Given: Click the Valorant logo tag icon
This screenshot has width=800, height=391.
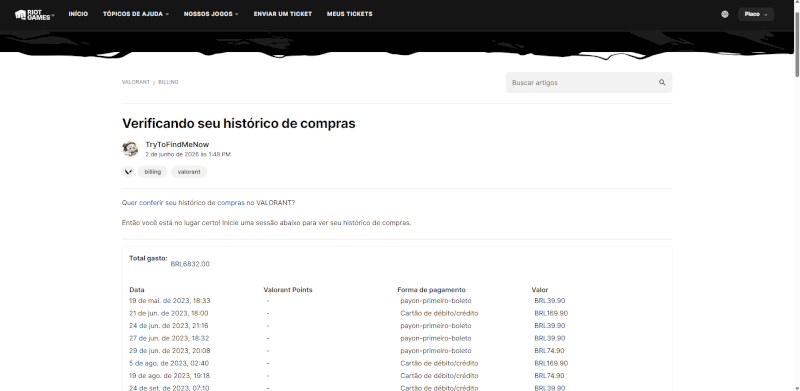Looking at the screenshot, I should tap(128, 172).
